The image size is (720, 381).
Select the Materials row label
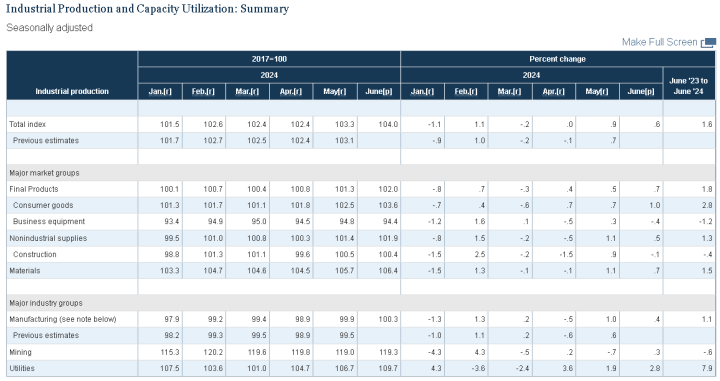click(x=25, y=271)
